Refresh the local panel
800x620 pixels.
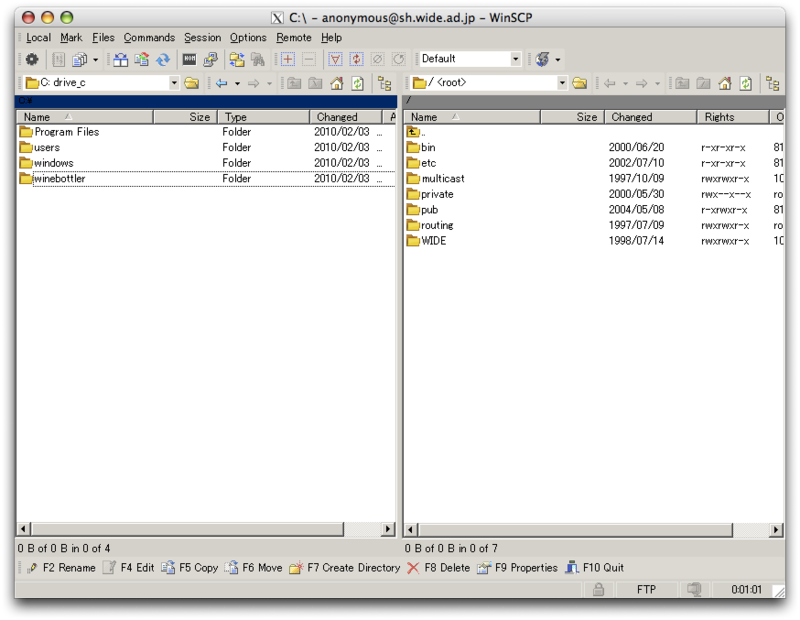358,83
